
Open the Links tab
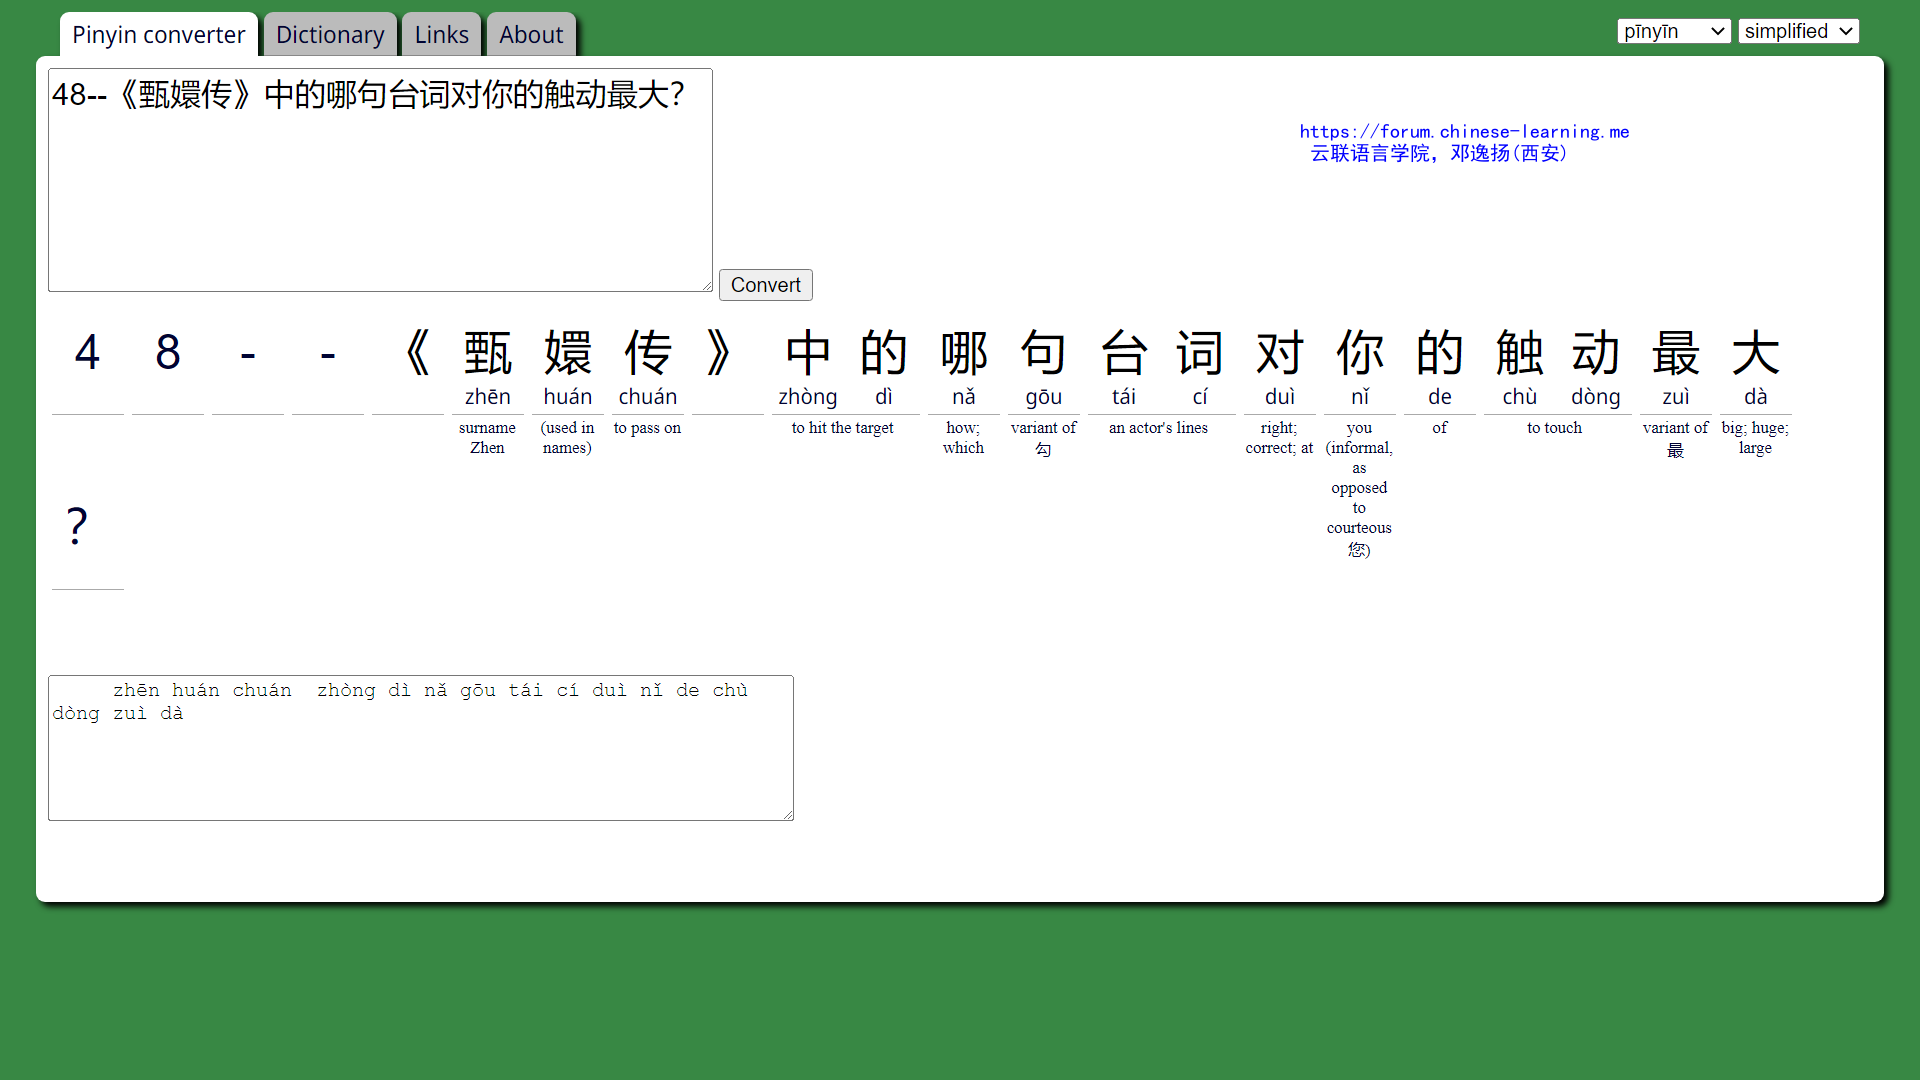point(441,35)
